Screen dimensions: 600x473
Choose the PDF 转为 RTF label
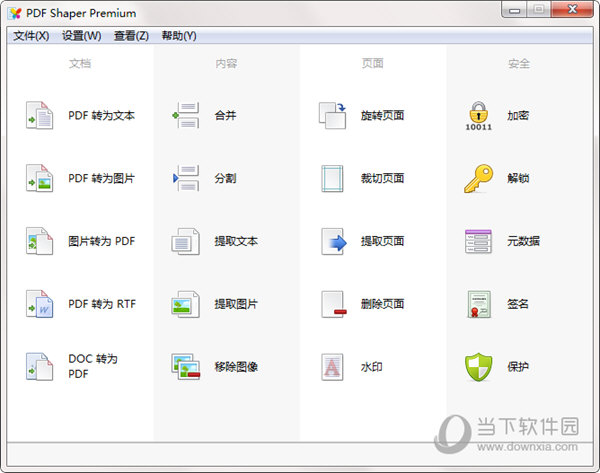click(x=102, y=304)
